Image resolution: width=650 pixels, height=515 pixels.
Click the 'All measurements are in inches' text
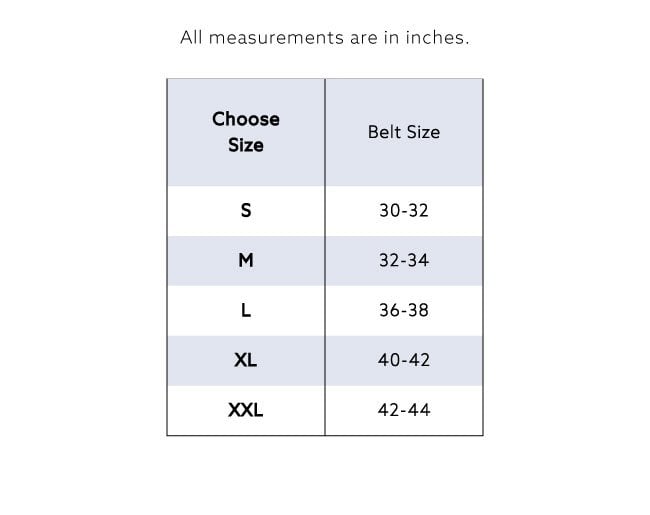point(325,37)
